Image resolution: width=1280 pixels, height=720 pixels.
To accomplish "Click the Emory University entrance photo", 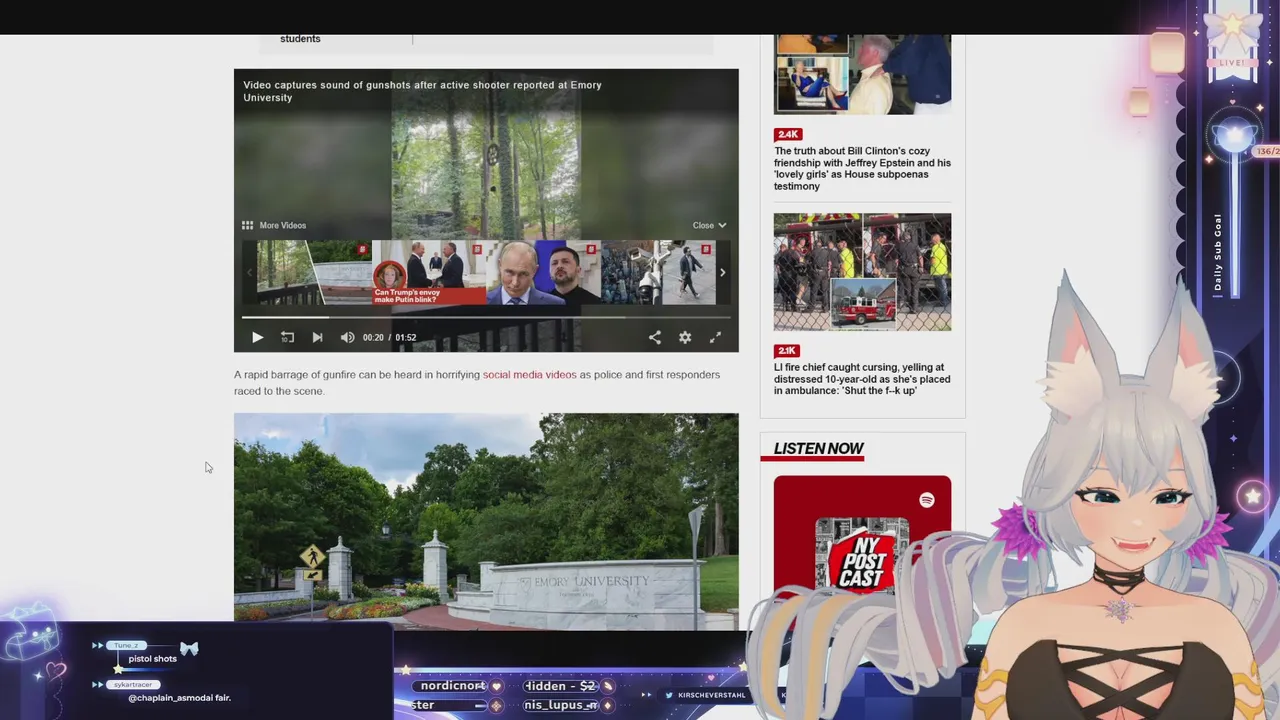I will coord(486,521).
